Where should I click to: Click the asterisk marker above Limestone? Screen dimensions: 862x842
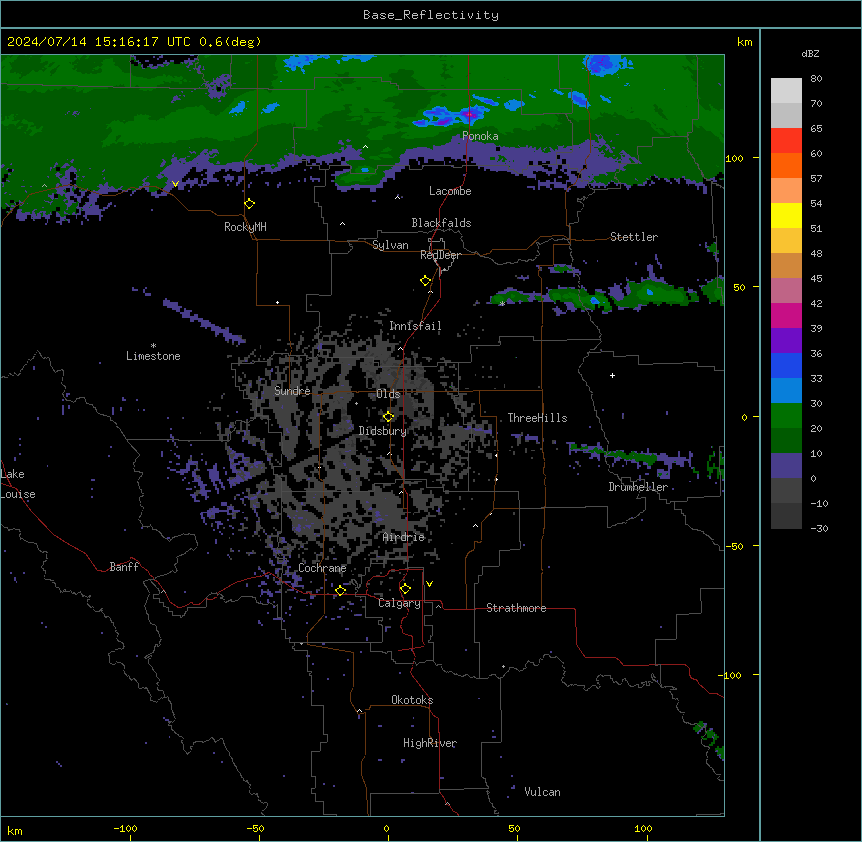point(153,346)
